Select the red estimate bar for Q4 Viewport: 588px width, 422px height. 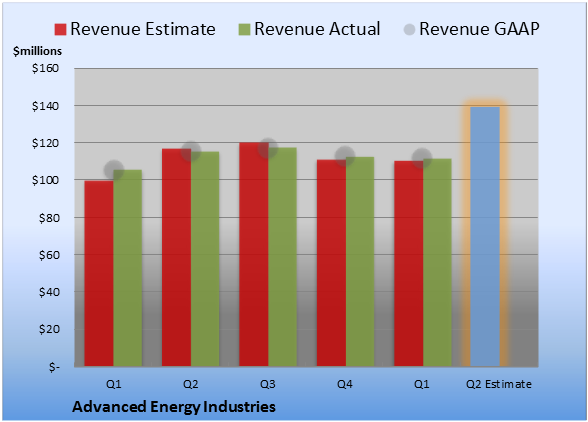331,263
